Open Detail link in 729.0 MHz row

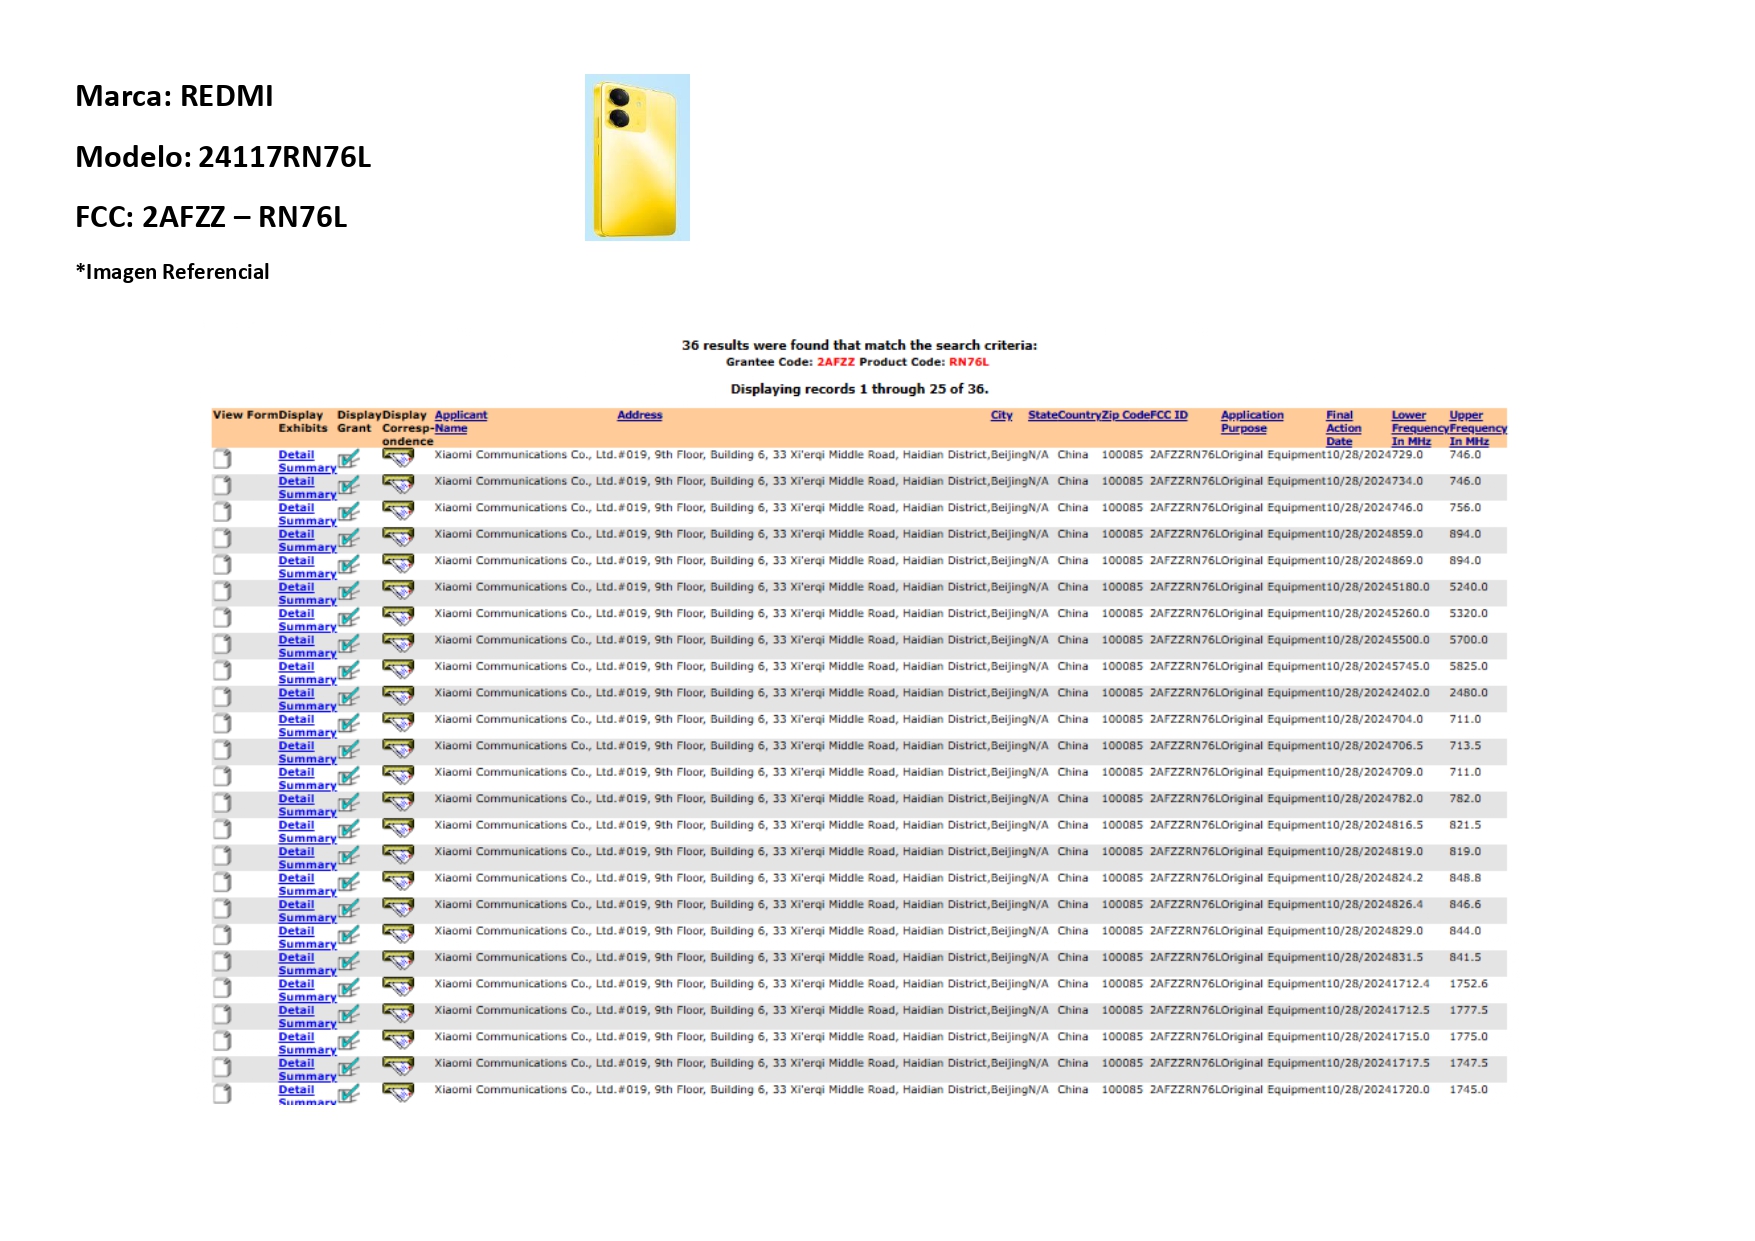[x=296, y=455]
